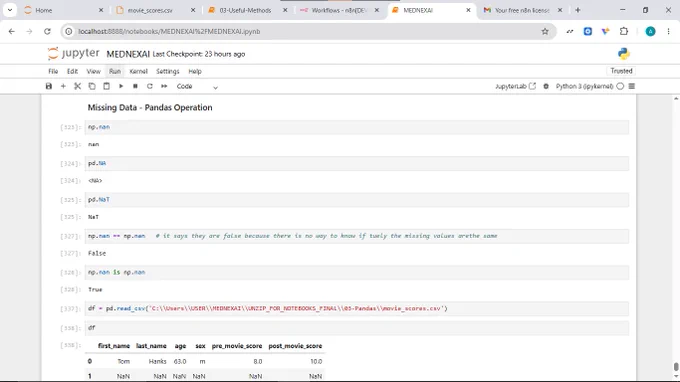Switch kernel via Python 3 (ipykernel) label
Screen dimensions: 680x382
pos(584,86)
